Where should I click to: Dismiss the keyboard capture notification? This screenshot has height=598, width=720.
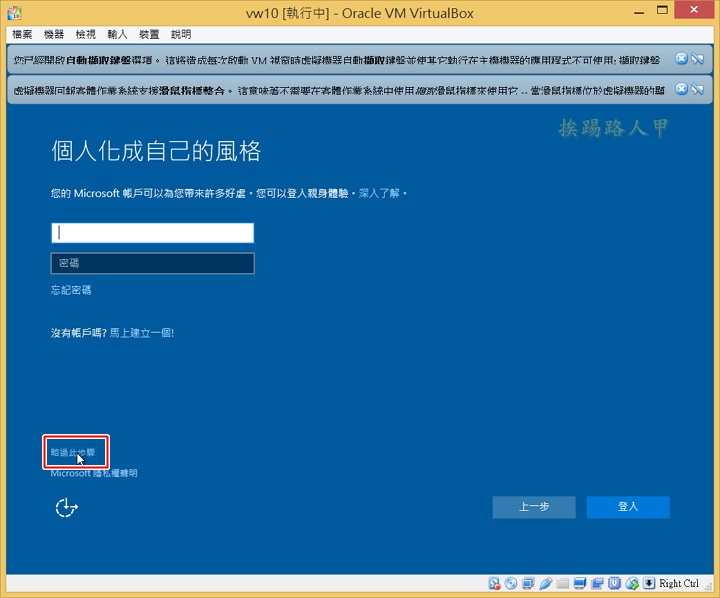(x=681, y=58)
